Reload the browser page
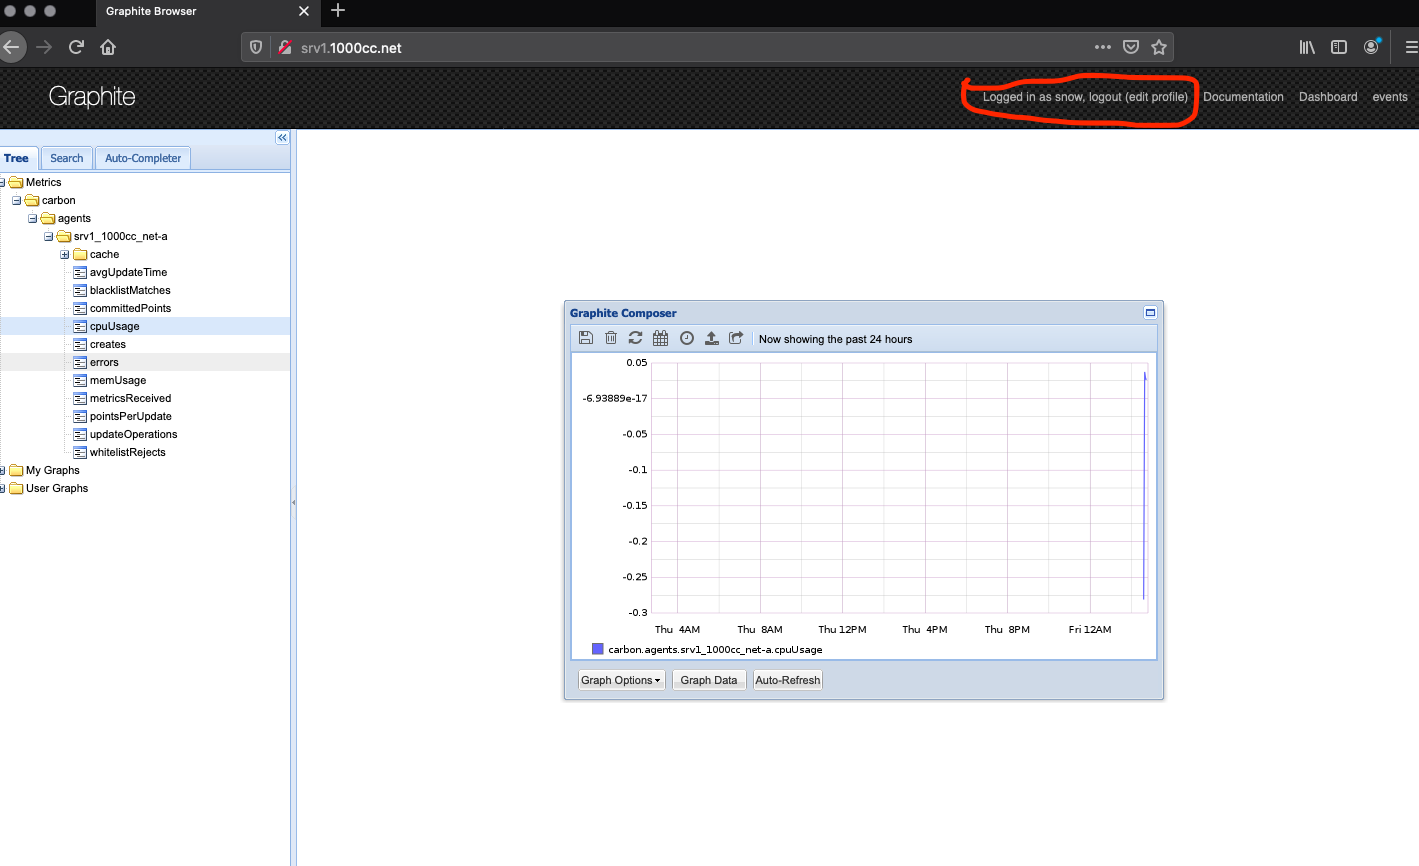This screenshot has width=1419, height=866. click(x=76, y=47)
